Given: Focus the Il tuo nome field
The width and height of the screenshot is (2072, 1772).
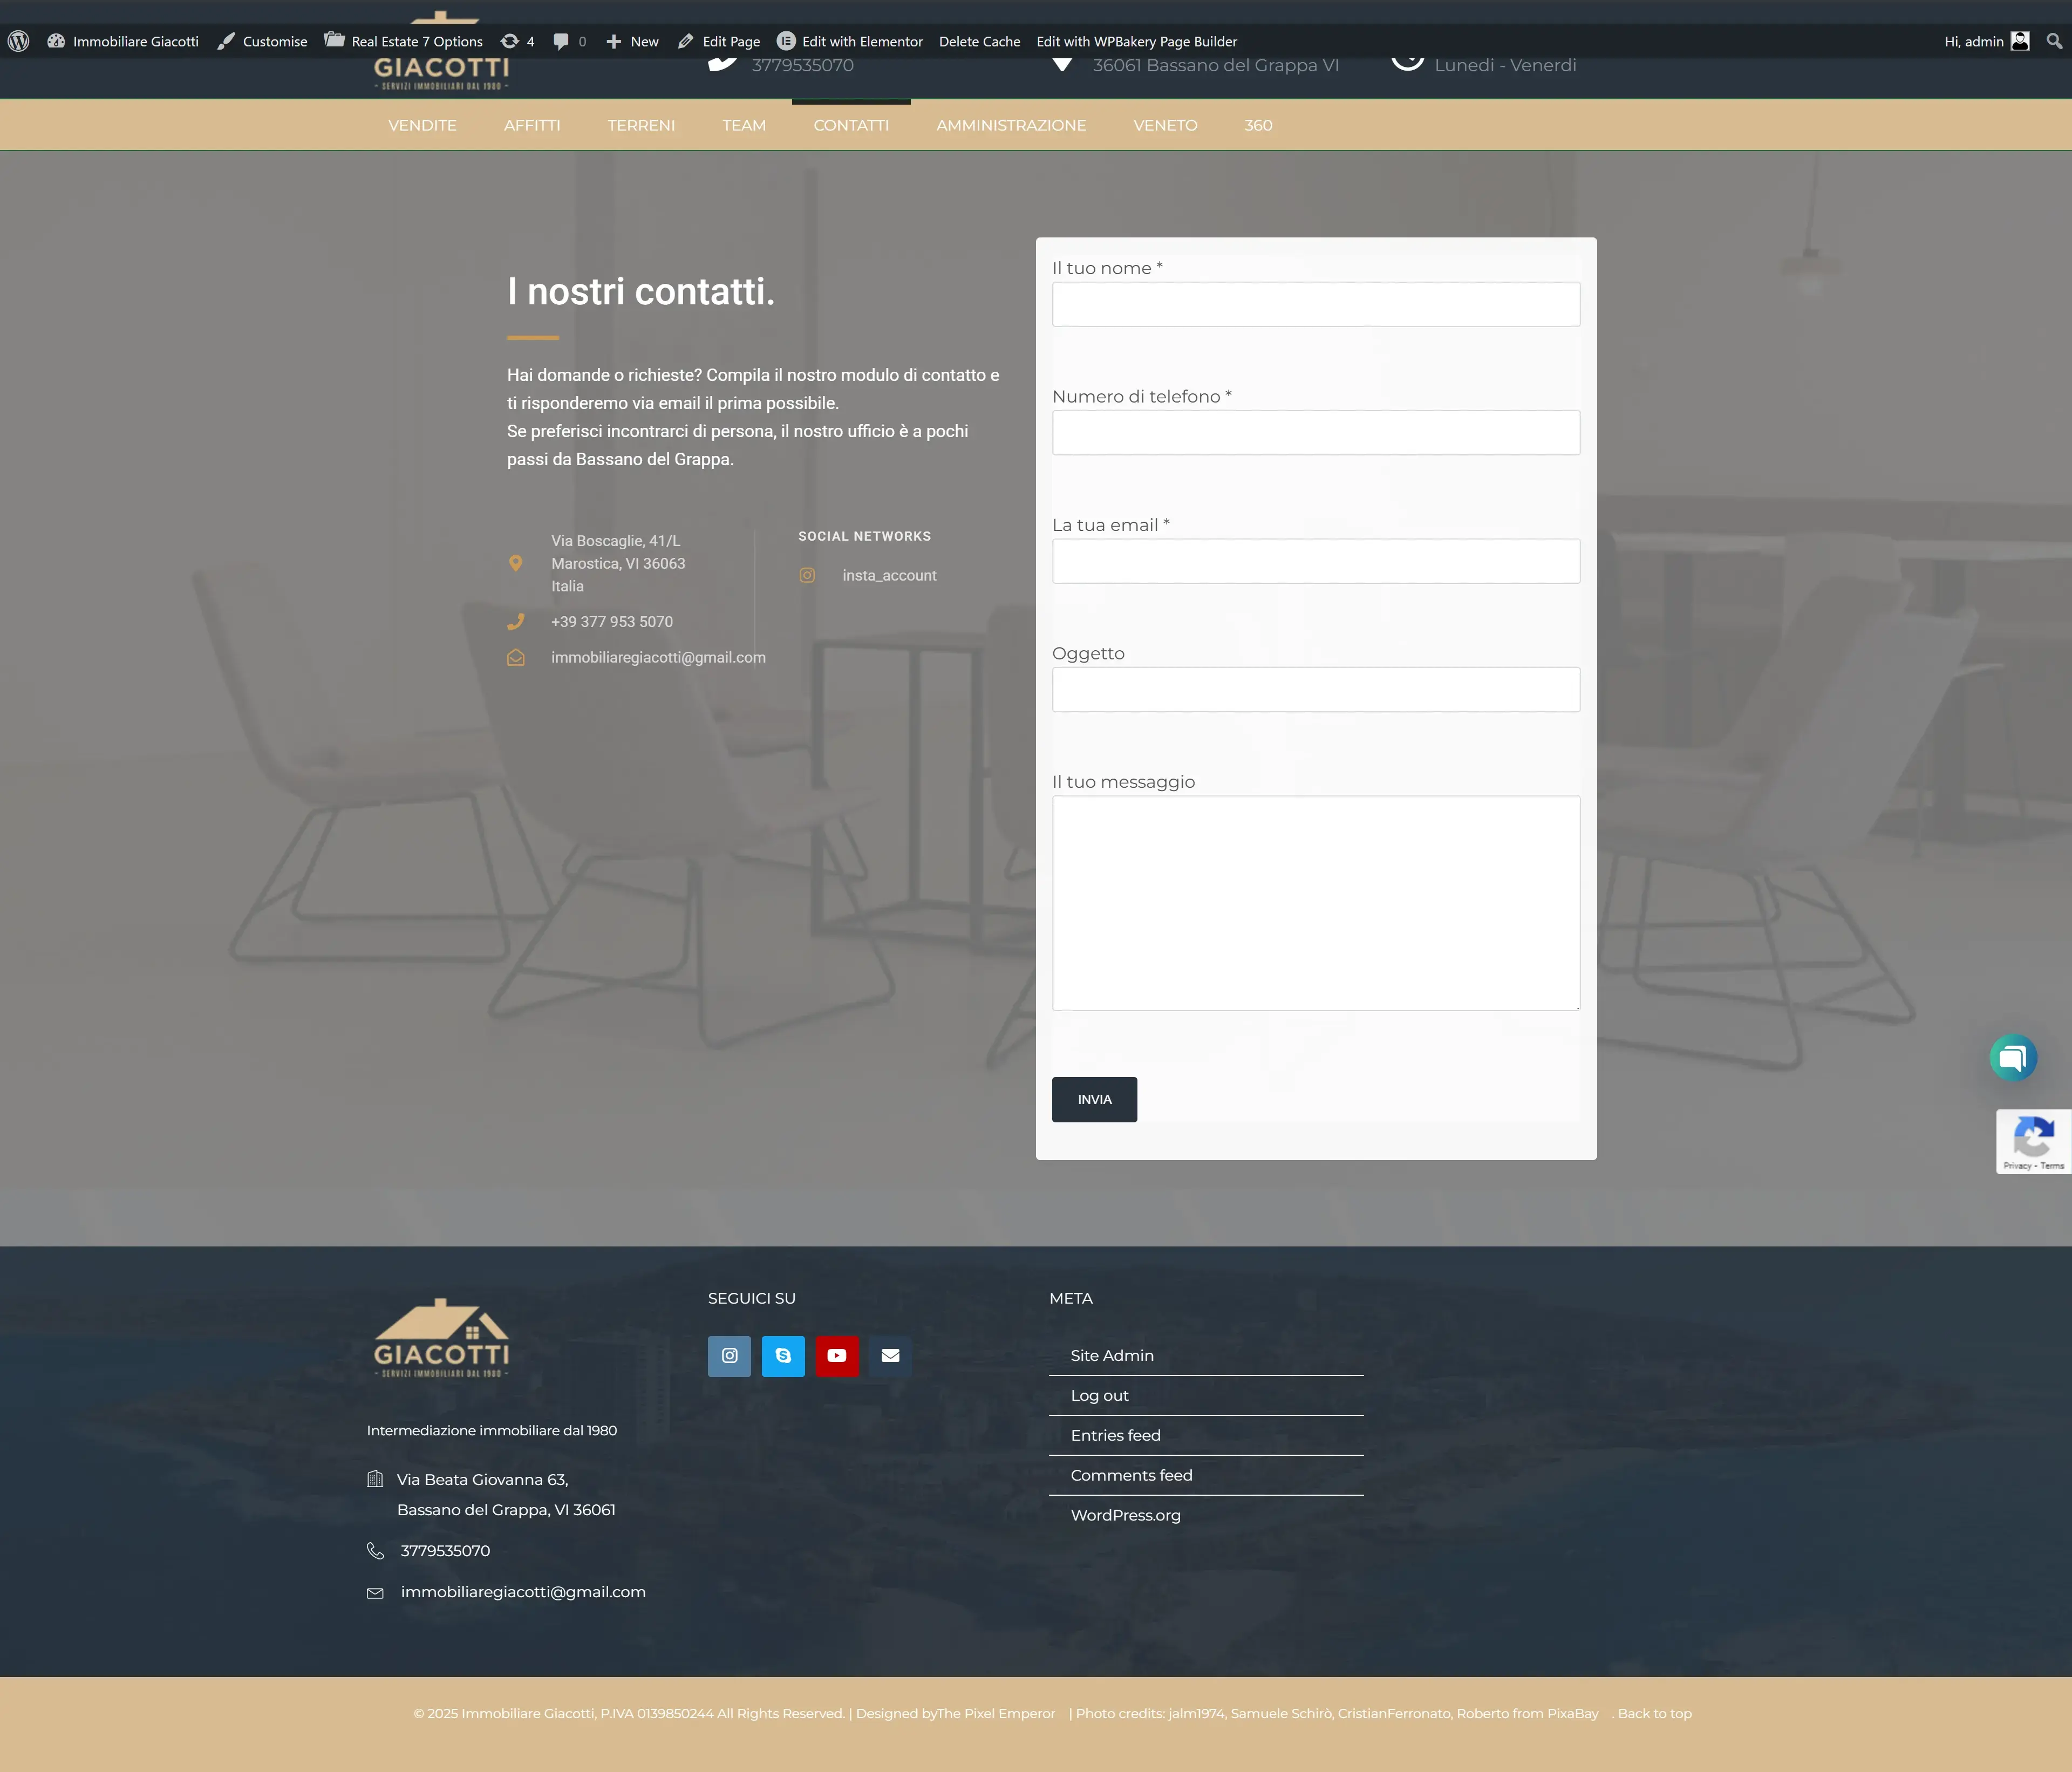Looking at the screenshot, I should point(1315,304).
